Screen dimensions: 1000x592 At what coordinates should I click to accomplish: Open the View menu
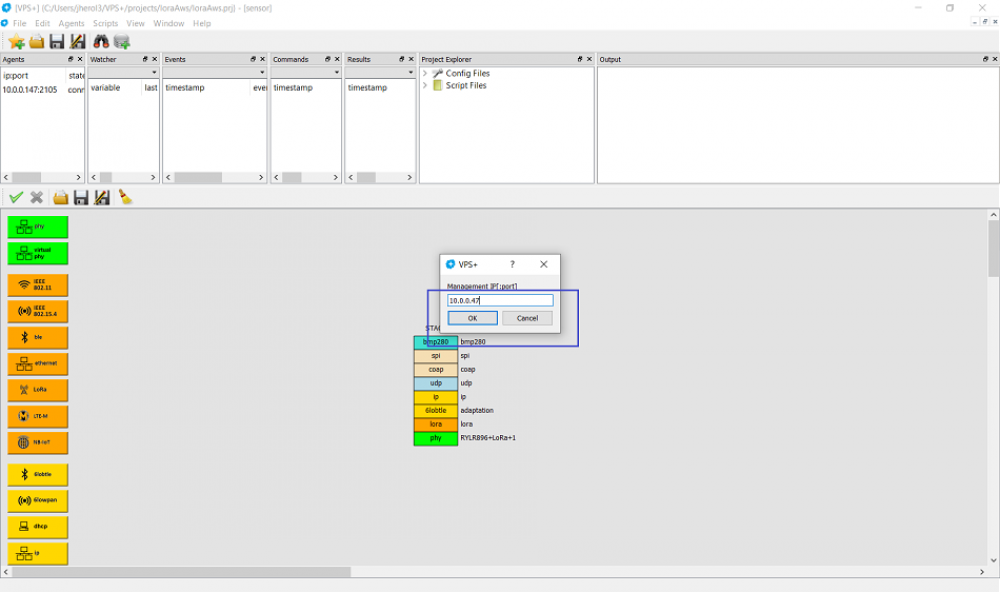click(x=135, y=23)
